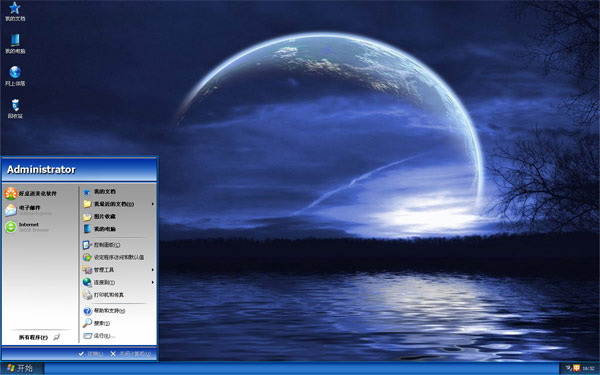
Task: Open the 我的文档 star icon on desktop
Action: click(x=15, y=11)
